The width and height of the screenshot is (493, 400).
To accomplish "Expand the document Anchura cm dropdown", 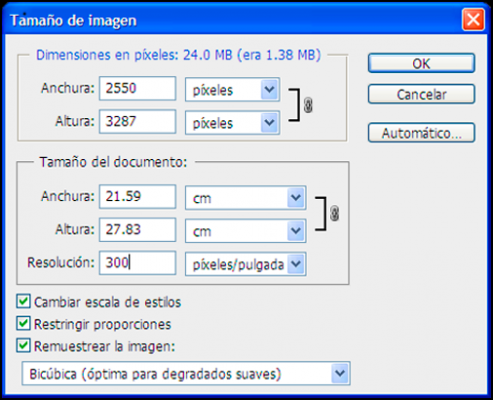I will click(246, 198).
